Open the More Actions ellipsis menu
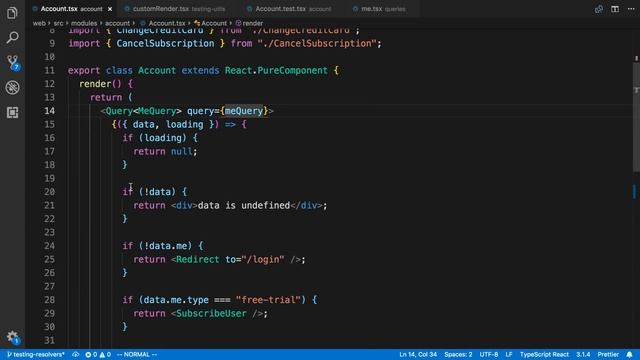The height and width of the screenshot is (360, 640). click(631, 9)
